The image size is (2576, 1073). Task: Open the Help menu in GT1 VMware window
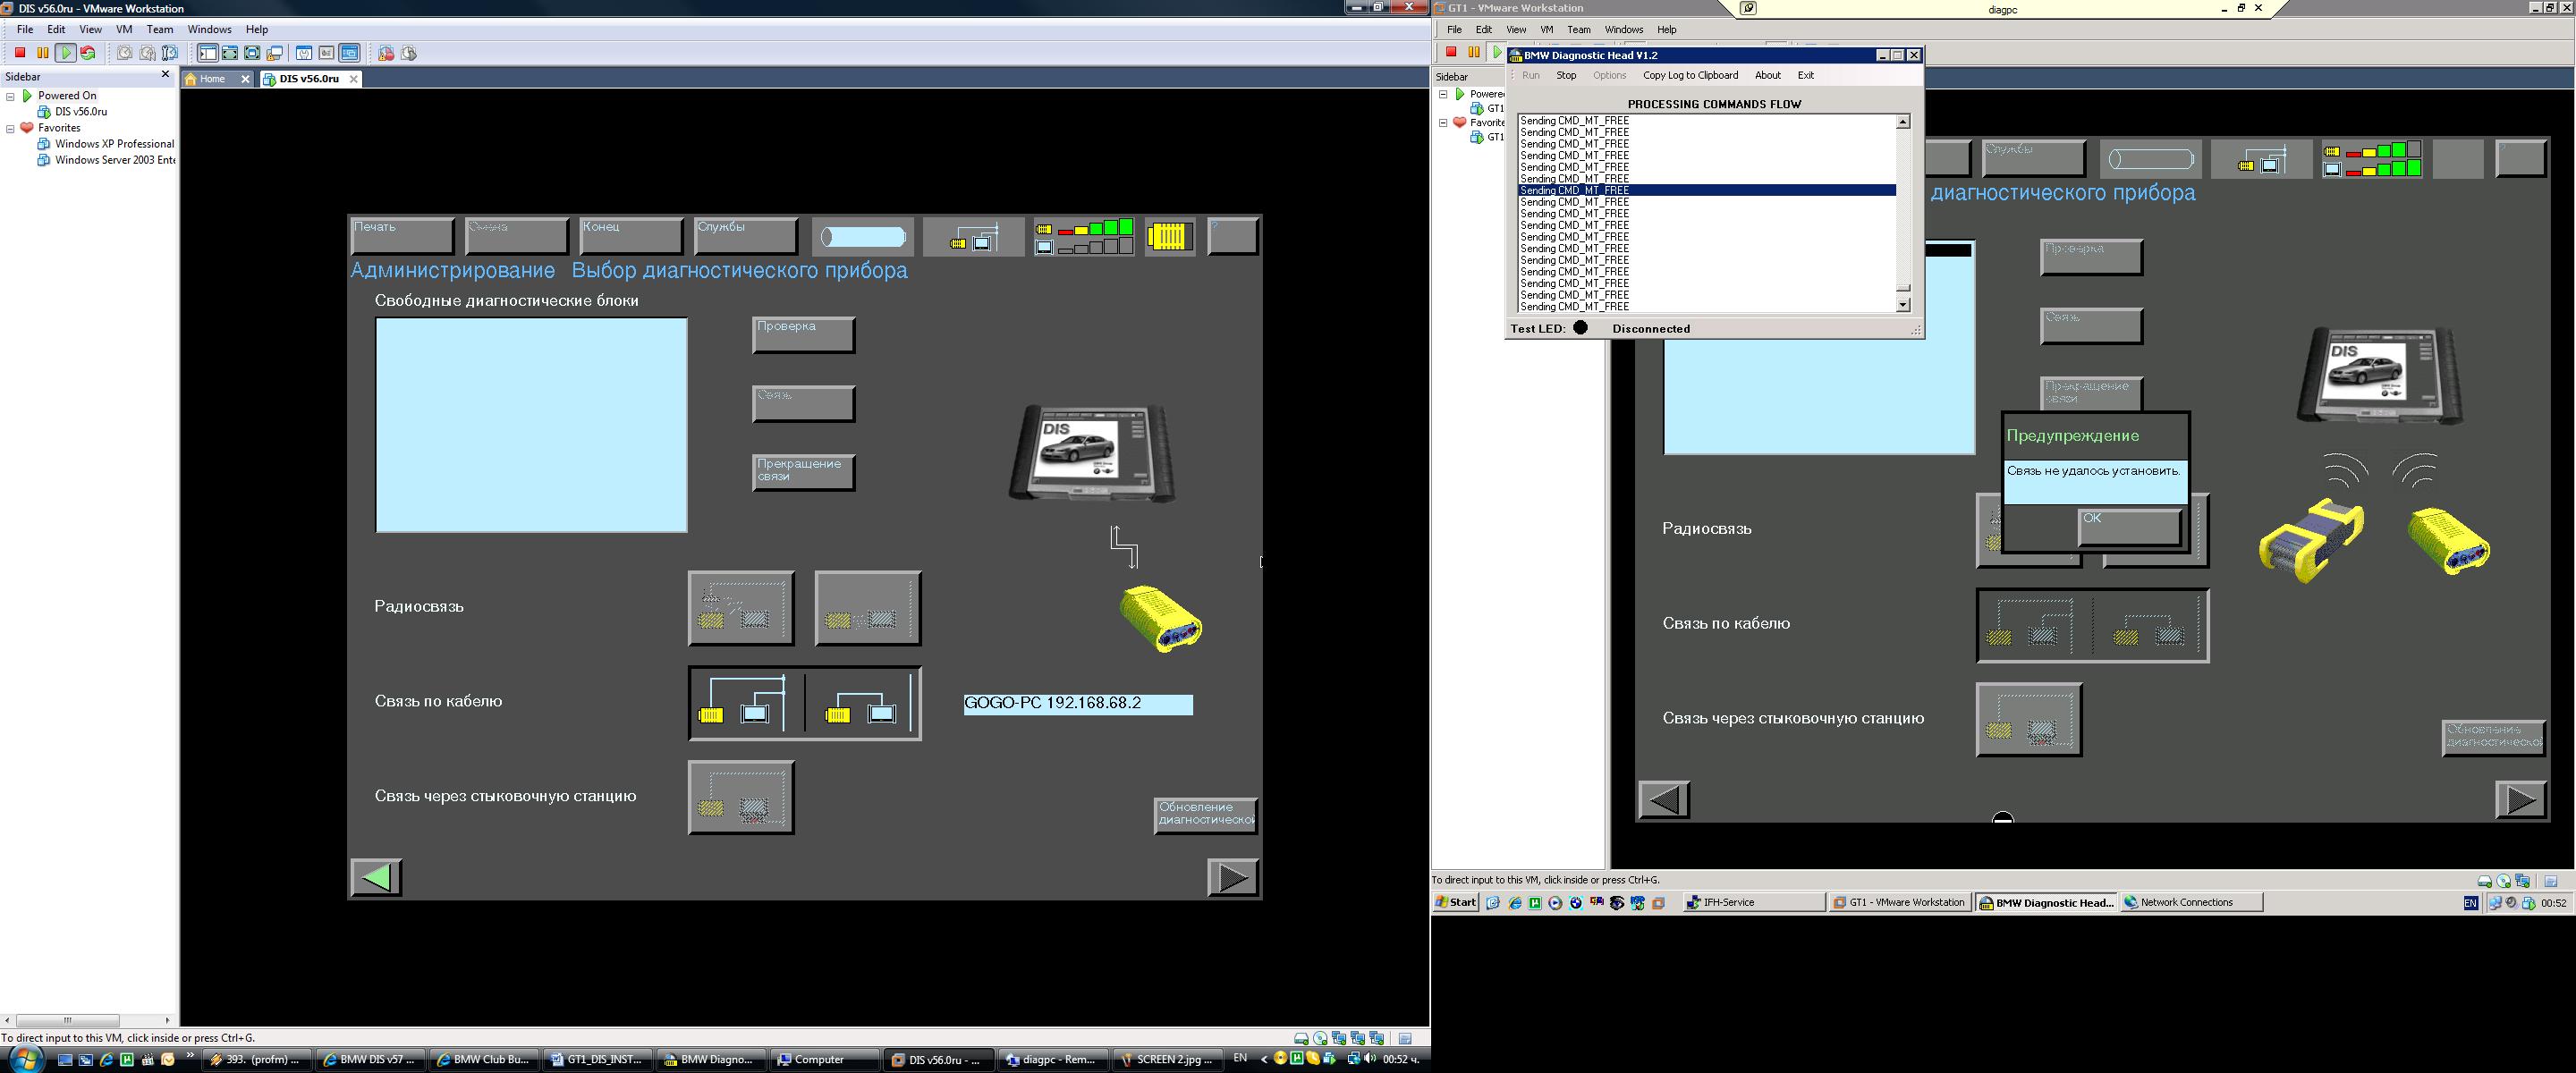coord(1667,30)
